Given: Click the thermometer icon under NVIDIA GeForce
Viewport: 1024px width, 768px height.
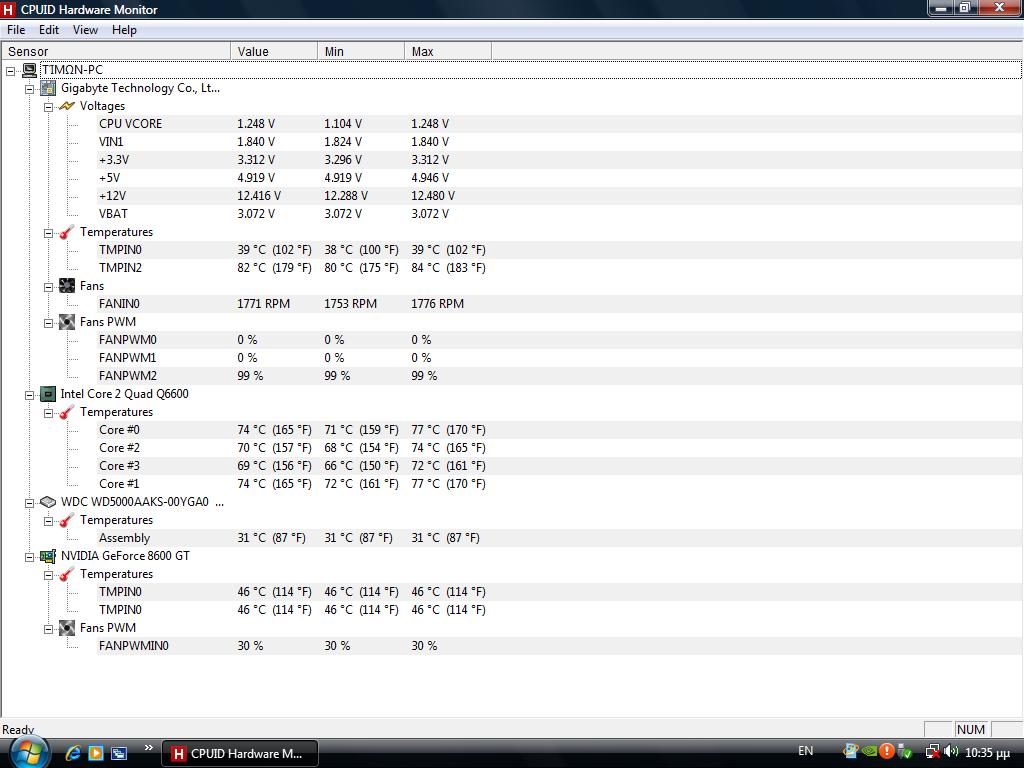Looking at the screenshot, I should 67,574.
